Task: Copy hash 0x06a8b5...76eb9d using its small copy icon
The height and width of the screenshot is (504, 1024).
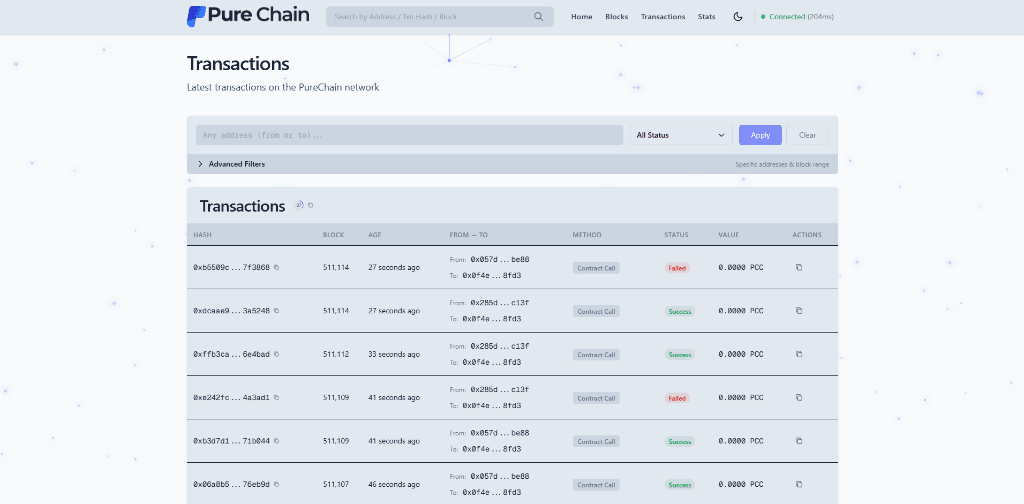Action: pos(276,484)
